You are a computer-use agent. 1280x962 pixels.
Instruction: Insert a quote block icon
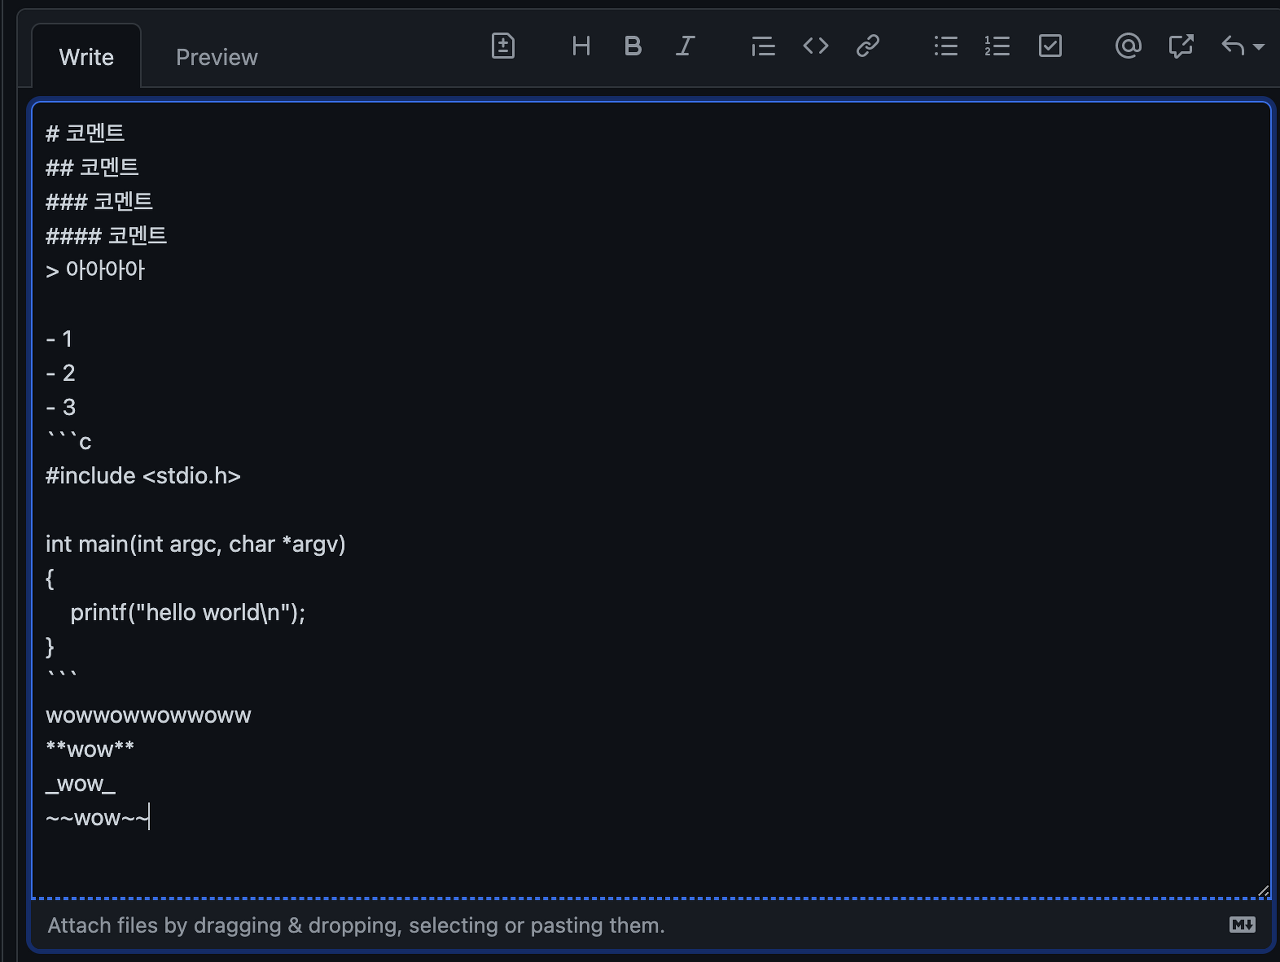(763, 46)
